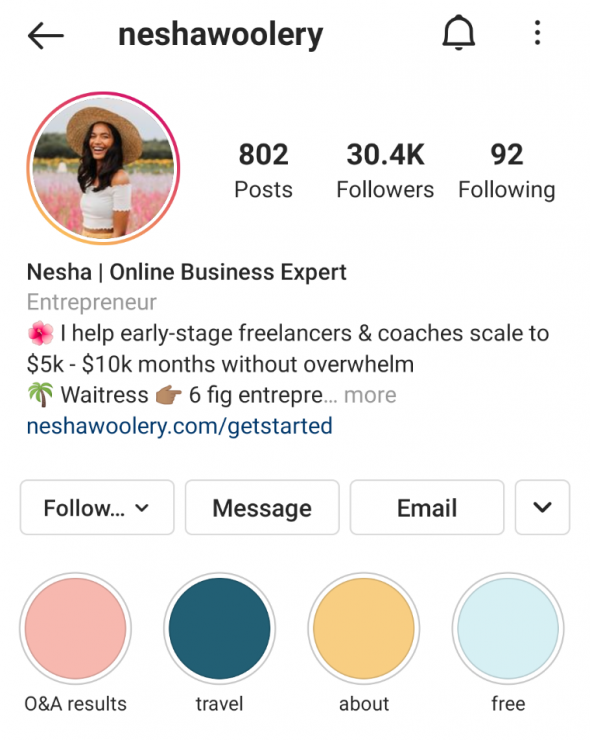Tap the Message button

click(262, 507)
